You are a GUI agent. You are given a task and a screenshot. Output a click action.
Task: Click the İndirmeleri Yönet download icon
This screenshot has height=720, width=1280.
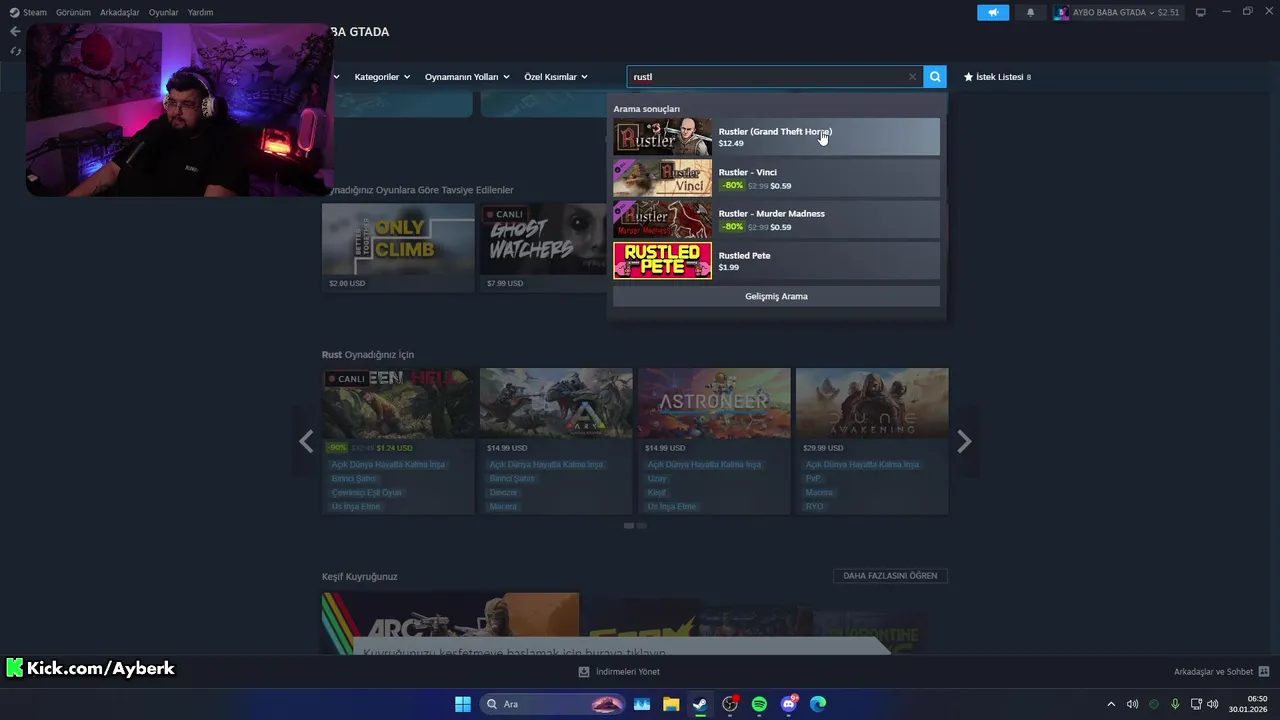point(584,672)
